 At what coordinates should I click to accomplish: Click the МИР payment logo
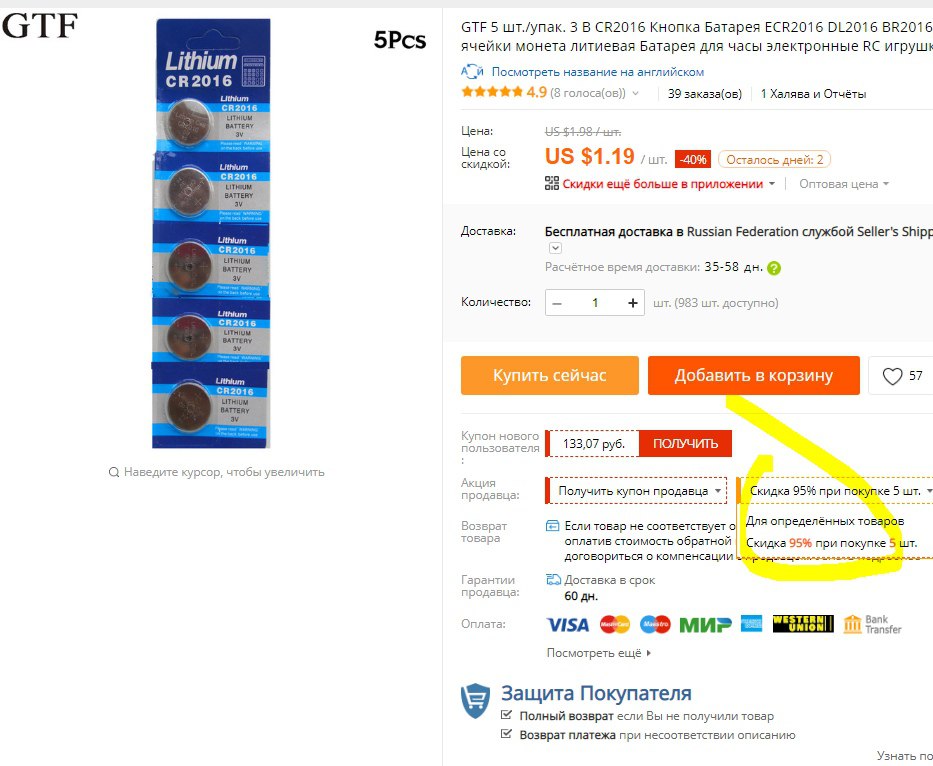705,624
